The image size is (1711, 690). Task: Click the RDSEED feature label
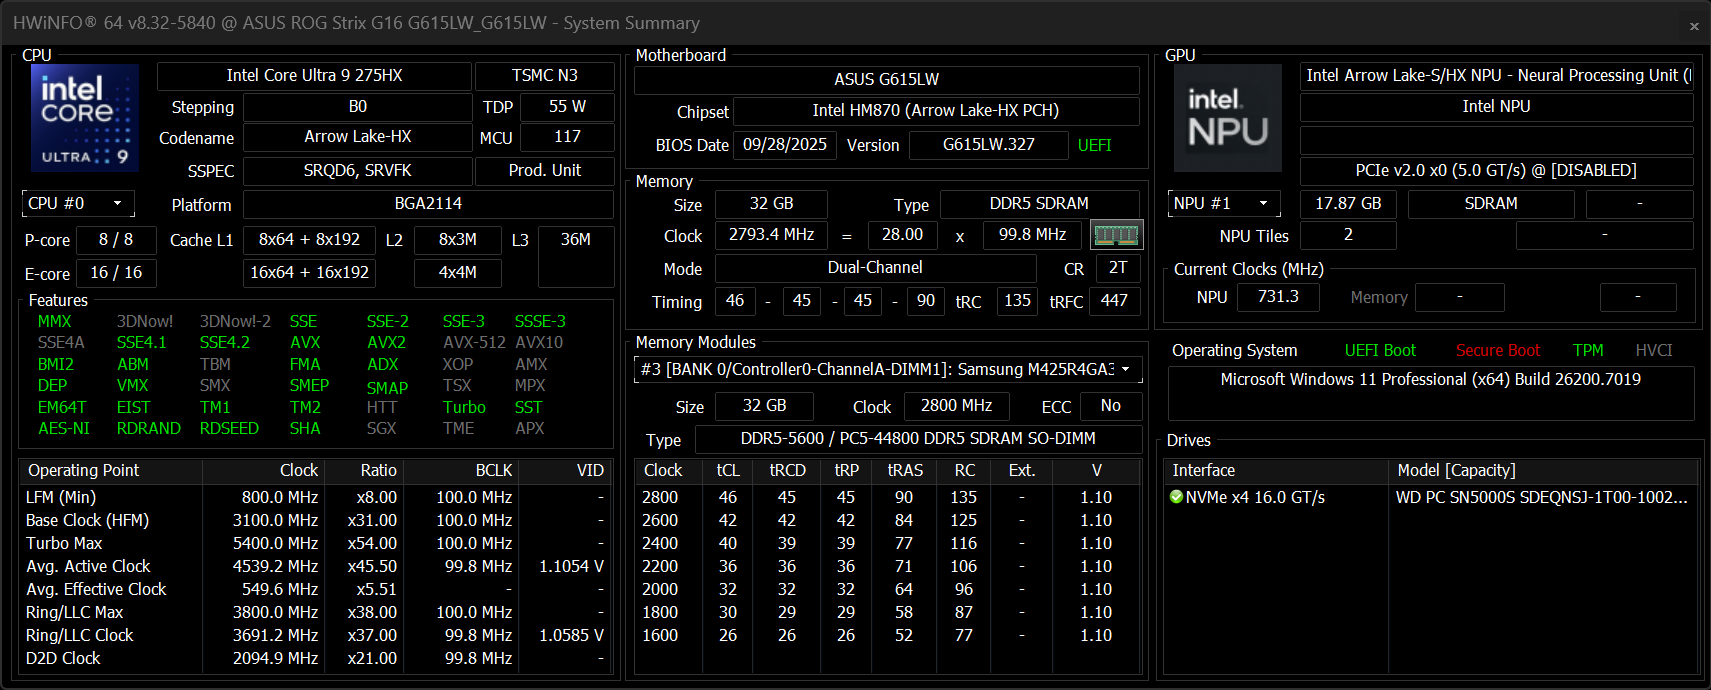click(x=229, y=429)
